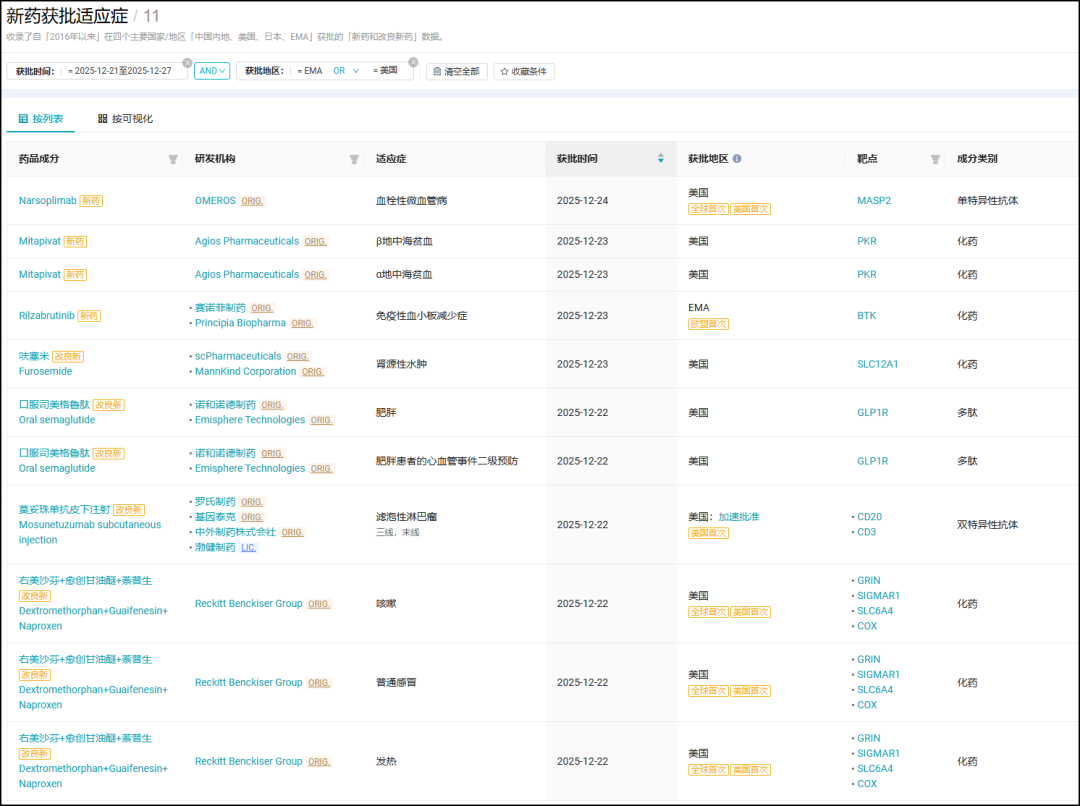
Task: Switch to 按可视化 tab
Action: (x=125, y=118)
